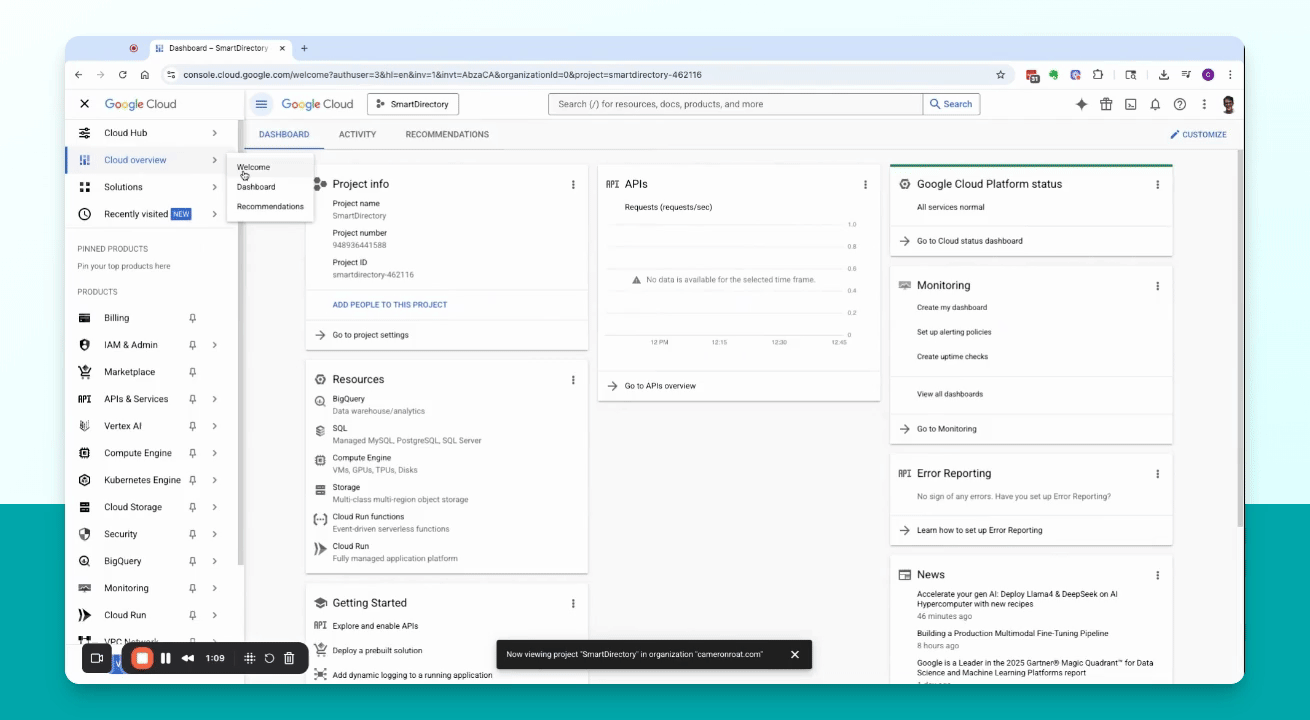Click the Recently visited clock icon

click(x=85, y=214)
